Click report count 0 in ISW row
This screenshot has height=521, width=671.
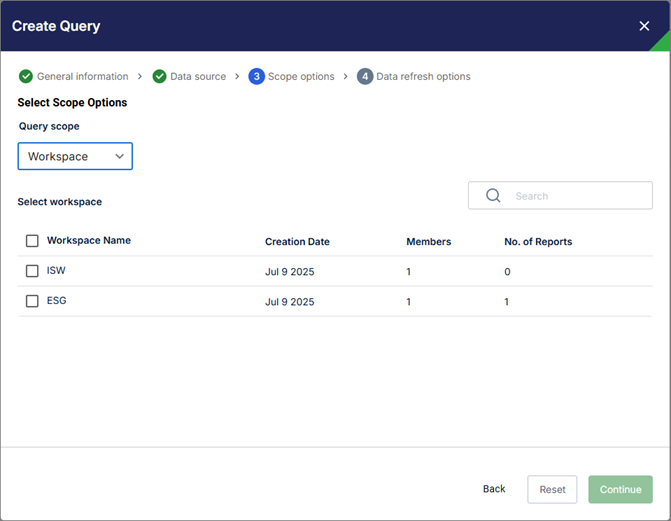tap(507, 272)
